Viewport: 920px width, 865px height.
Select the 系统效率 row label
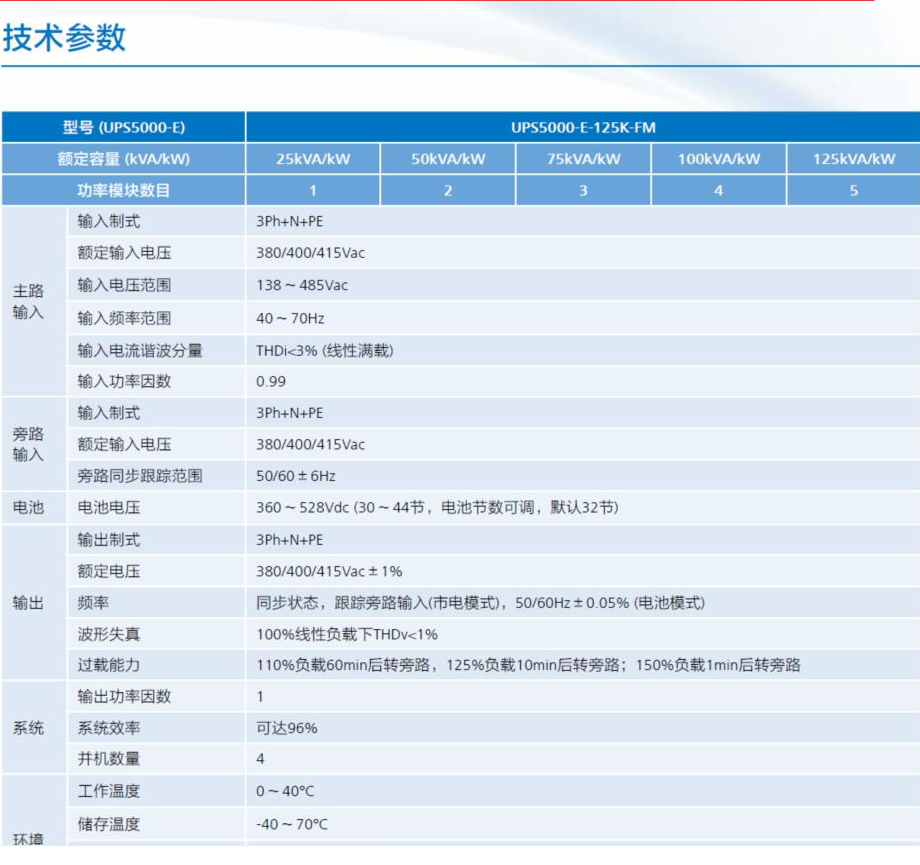109,728
